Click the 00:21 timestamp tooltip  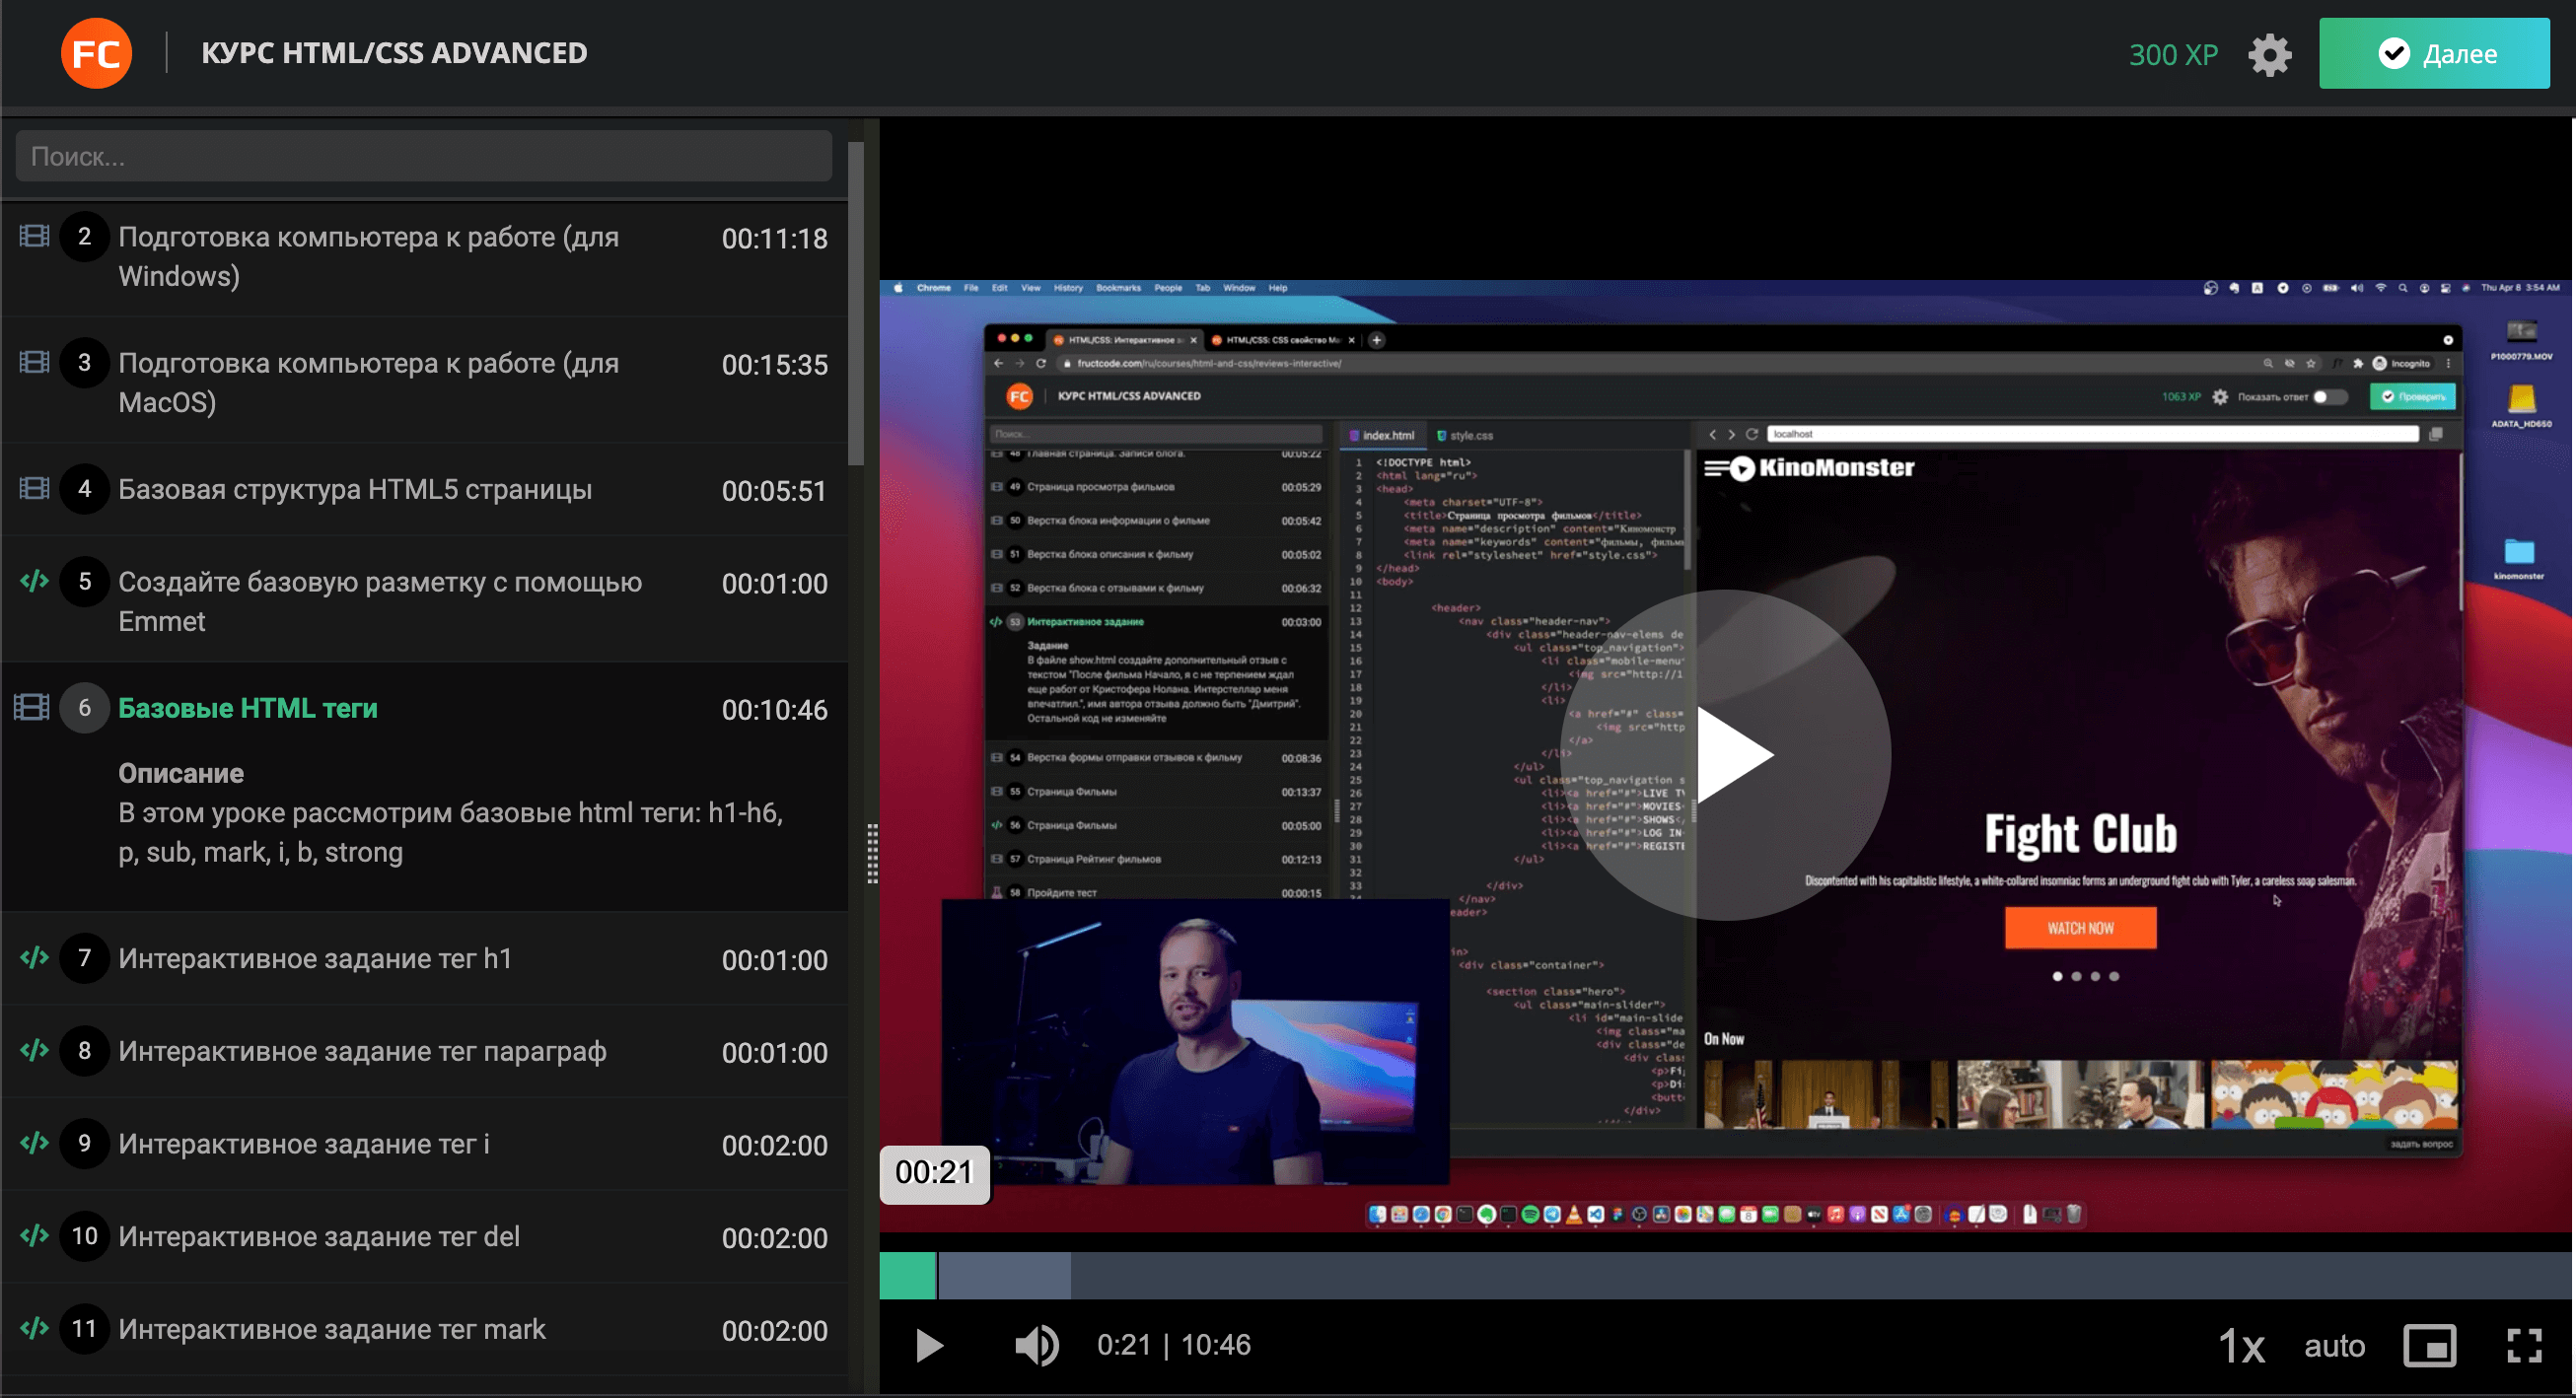coord(934,1173)
